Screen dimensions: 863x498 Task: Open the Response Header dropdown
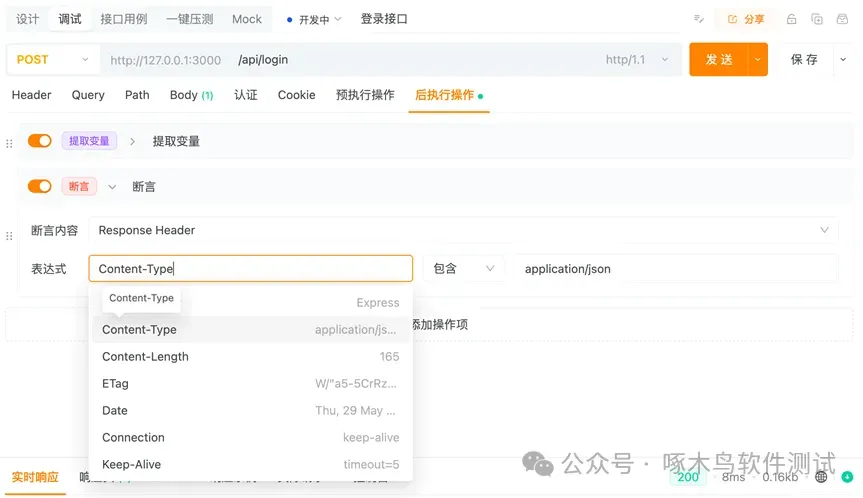coord(463,230)
